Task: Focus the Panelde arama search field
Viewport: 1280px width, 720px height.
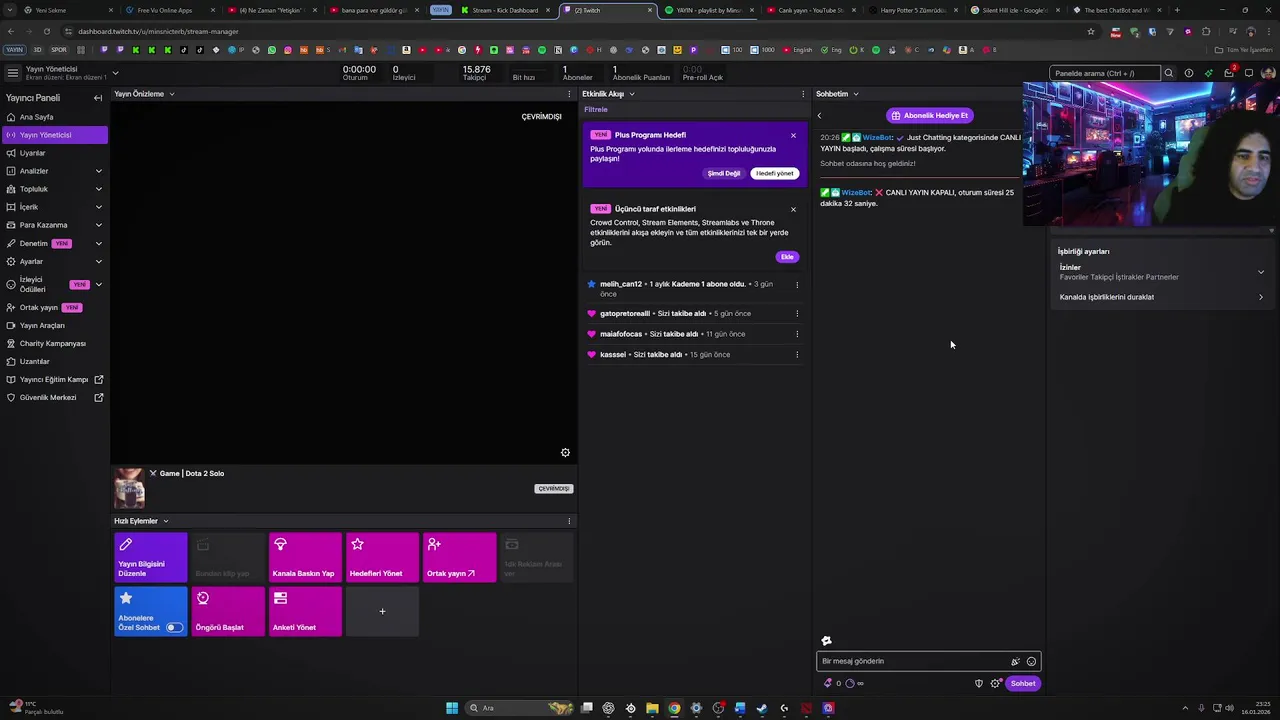Action: [x=1104, y=73]
